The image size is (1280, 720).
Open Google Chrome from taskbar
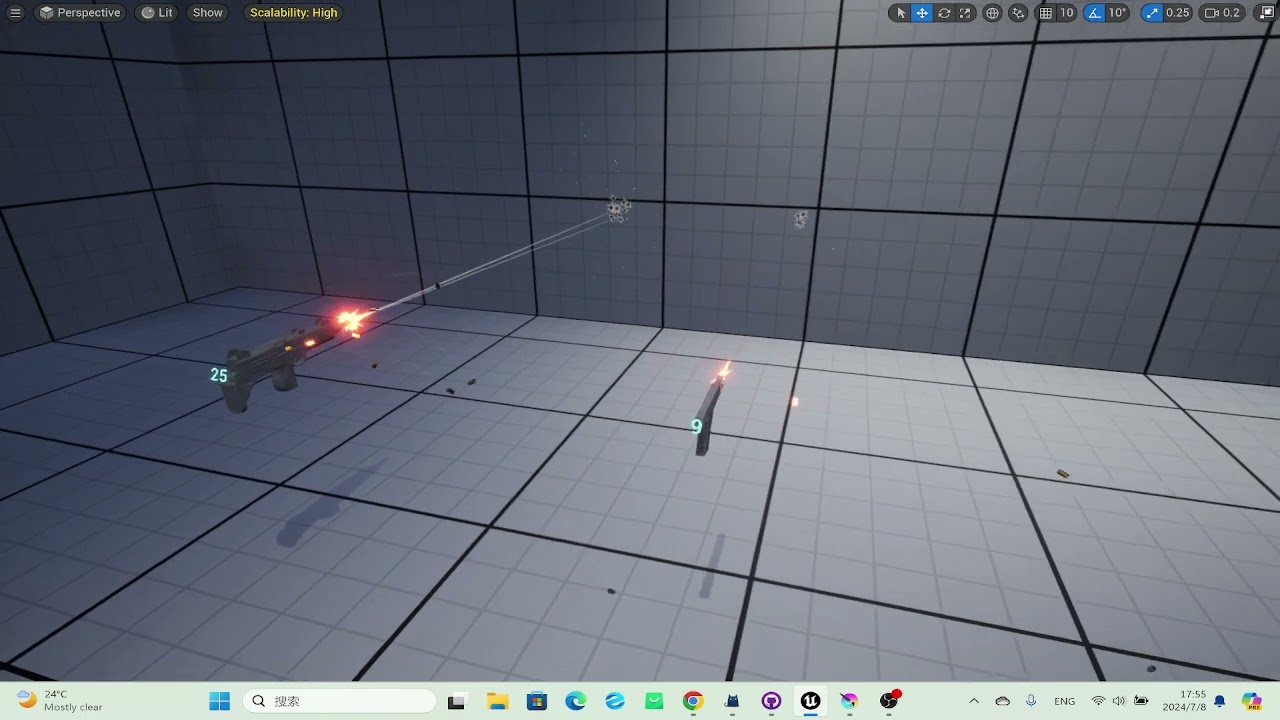(693, 701)
